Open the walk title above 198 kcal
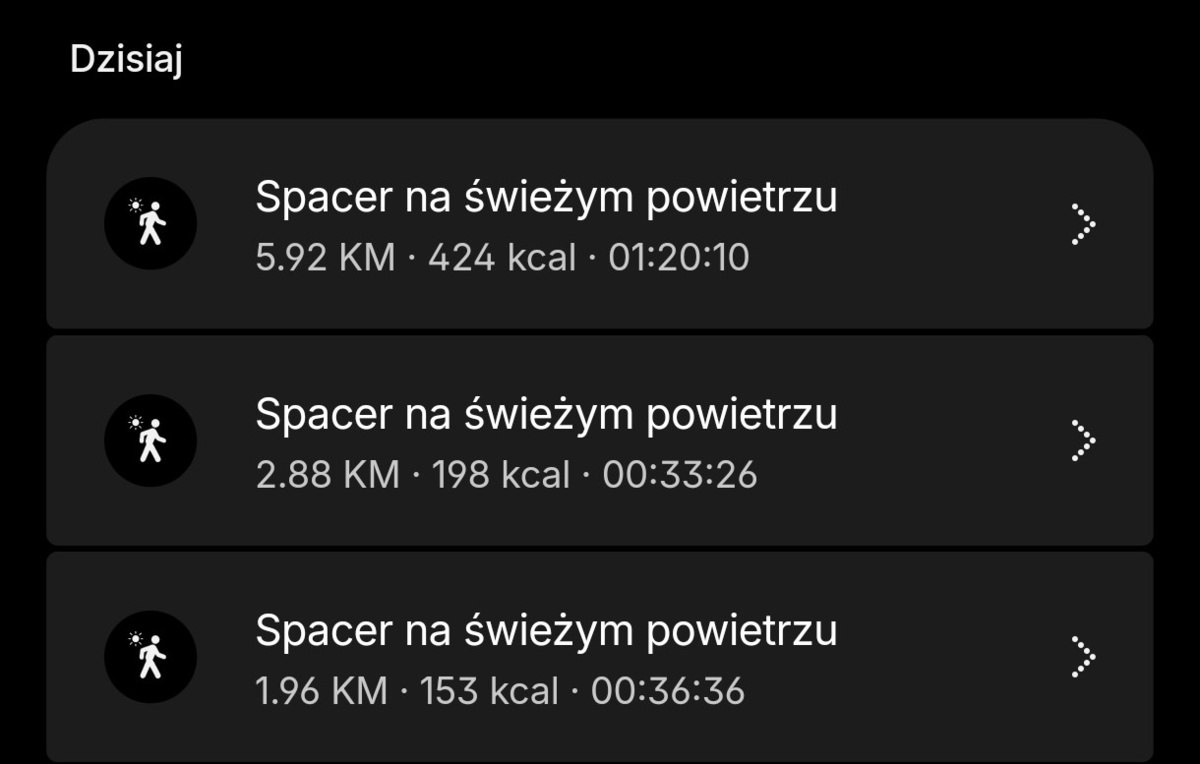The height and width of the screenshot is (764, 1200). click(x=546, y=414)
